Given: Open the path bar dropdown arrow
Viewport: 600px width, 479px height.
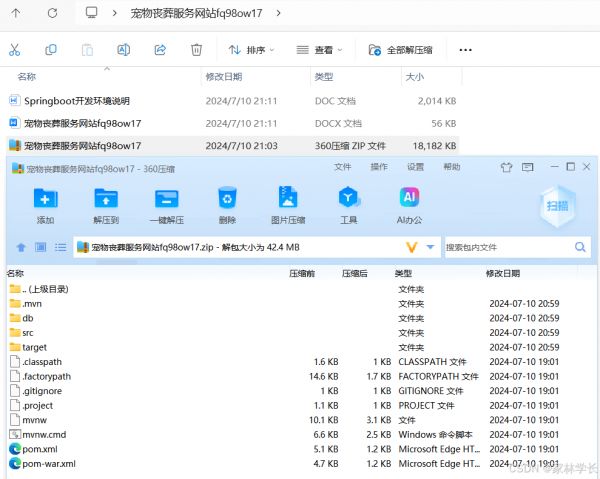Looking at the screenshot, I should [x=430, y=247].
